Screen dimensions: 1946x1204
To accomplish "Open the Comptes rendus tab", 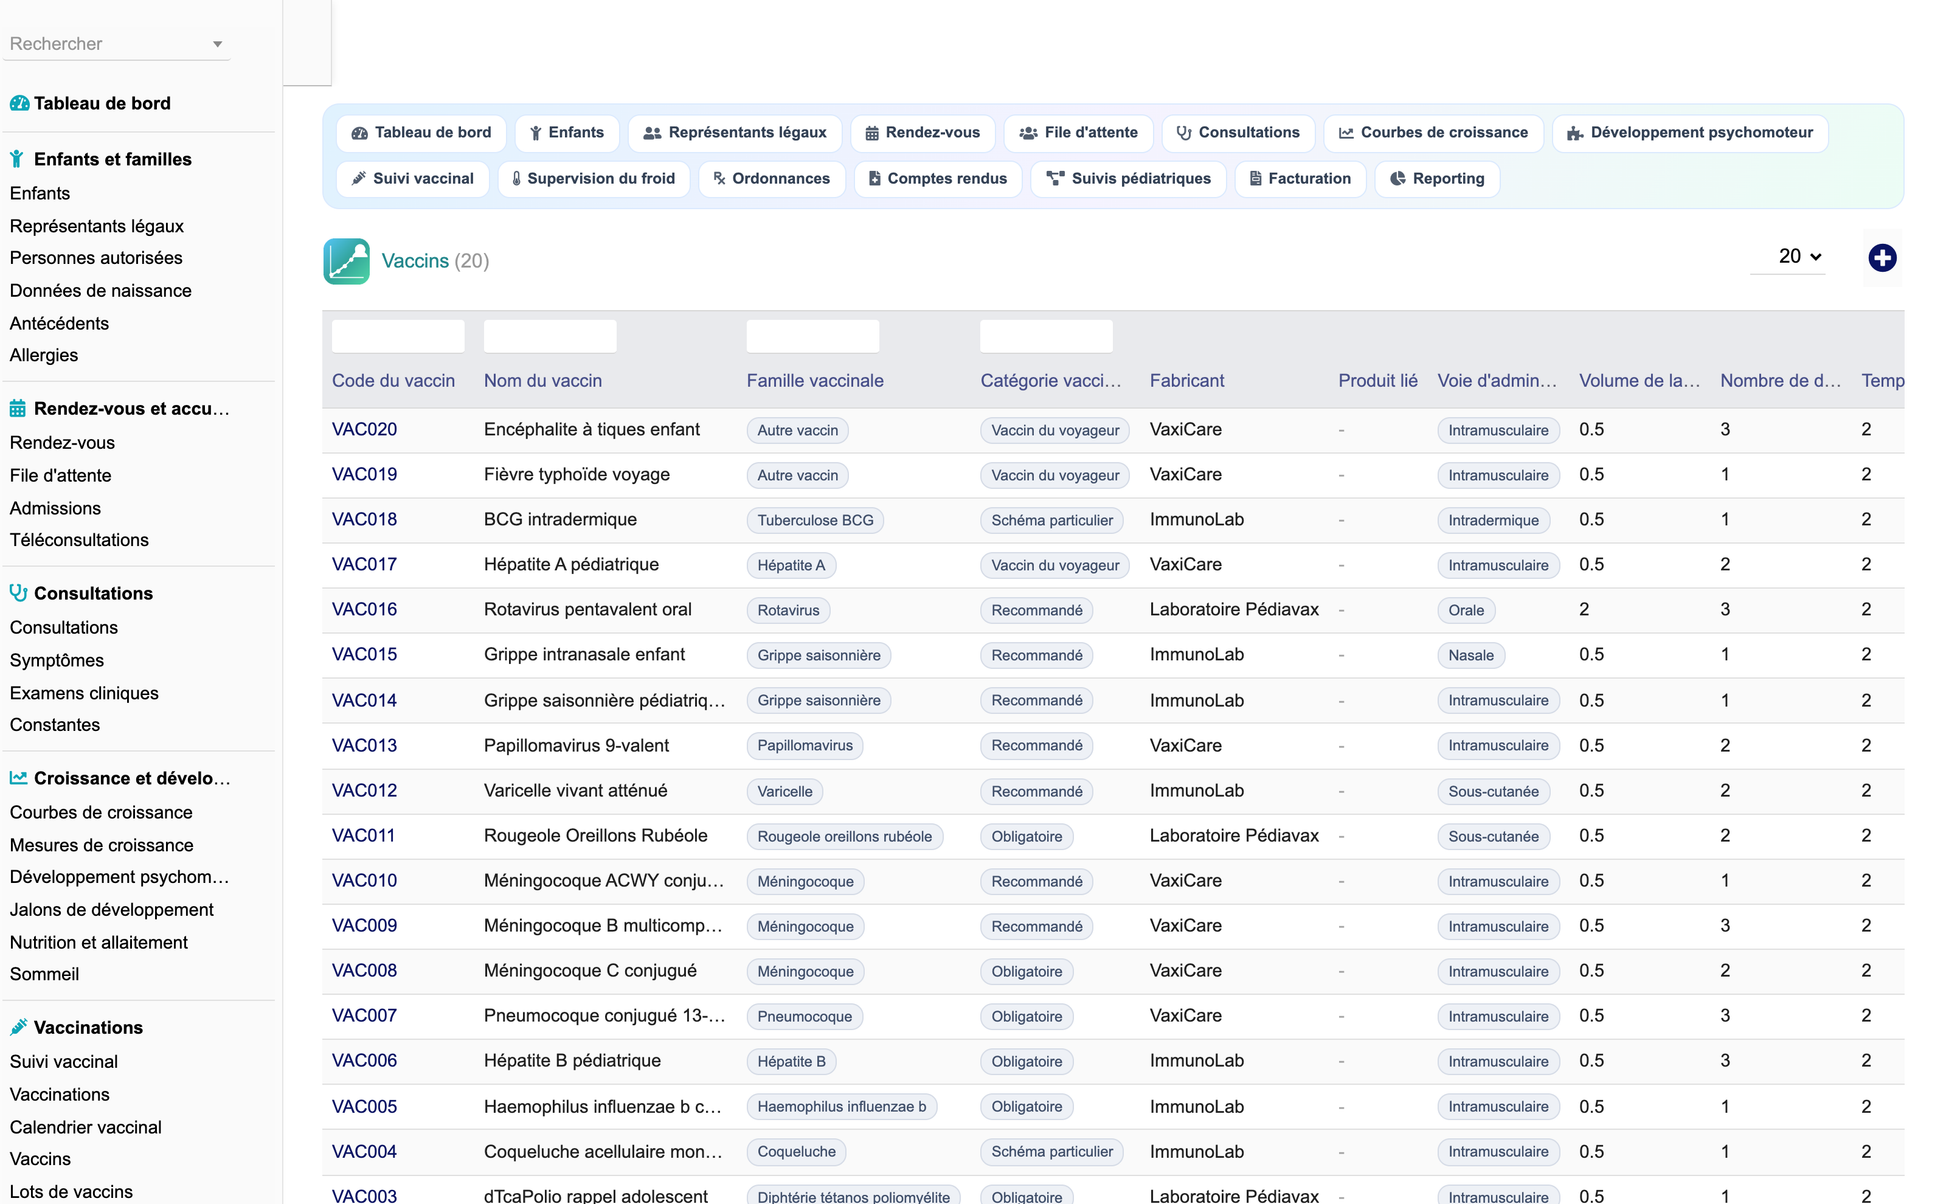I will click(938, 179).
